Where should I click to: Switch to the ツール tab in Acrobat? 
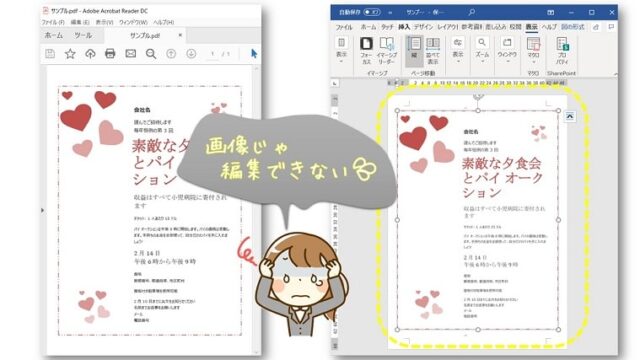pos(83,36)
